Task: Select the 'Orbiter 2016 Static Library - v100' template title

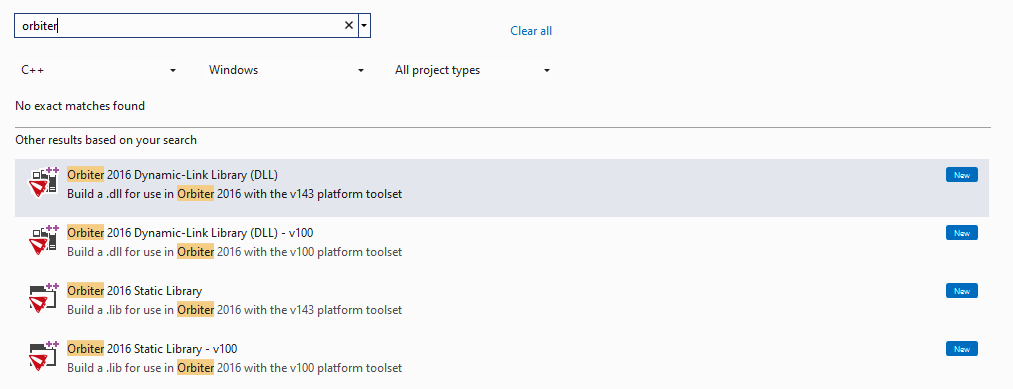Action: [152, 349]
